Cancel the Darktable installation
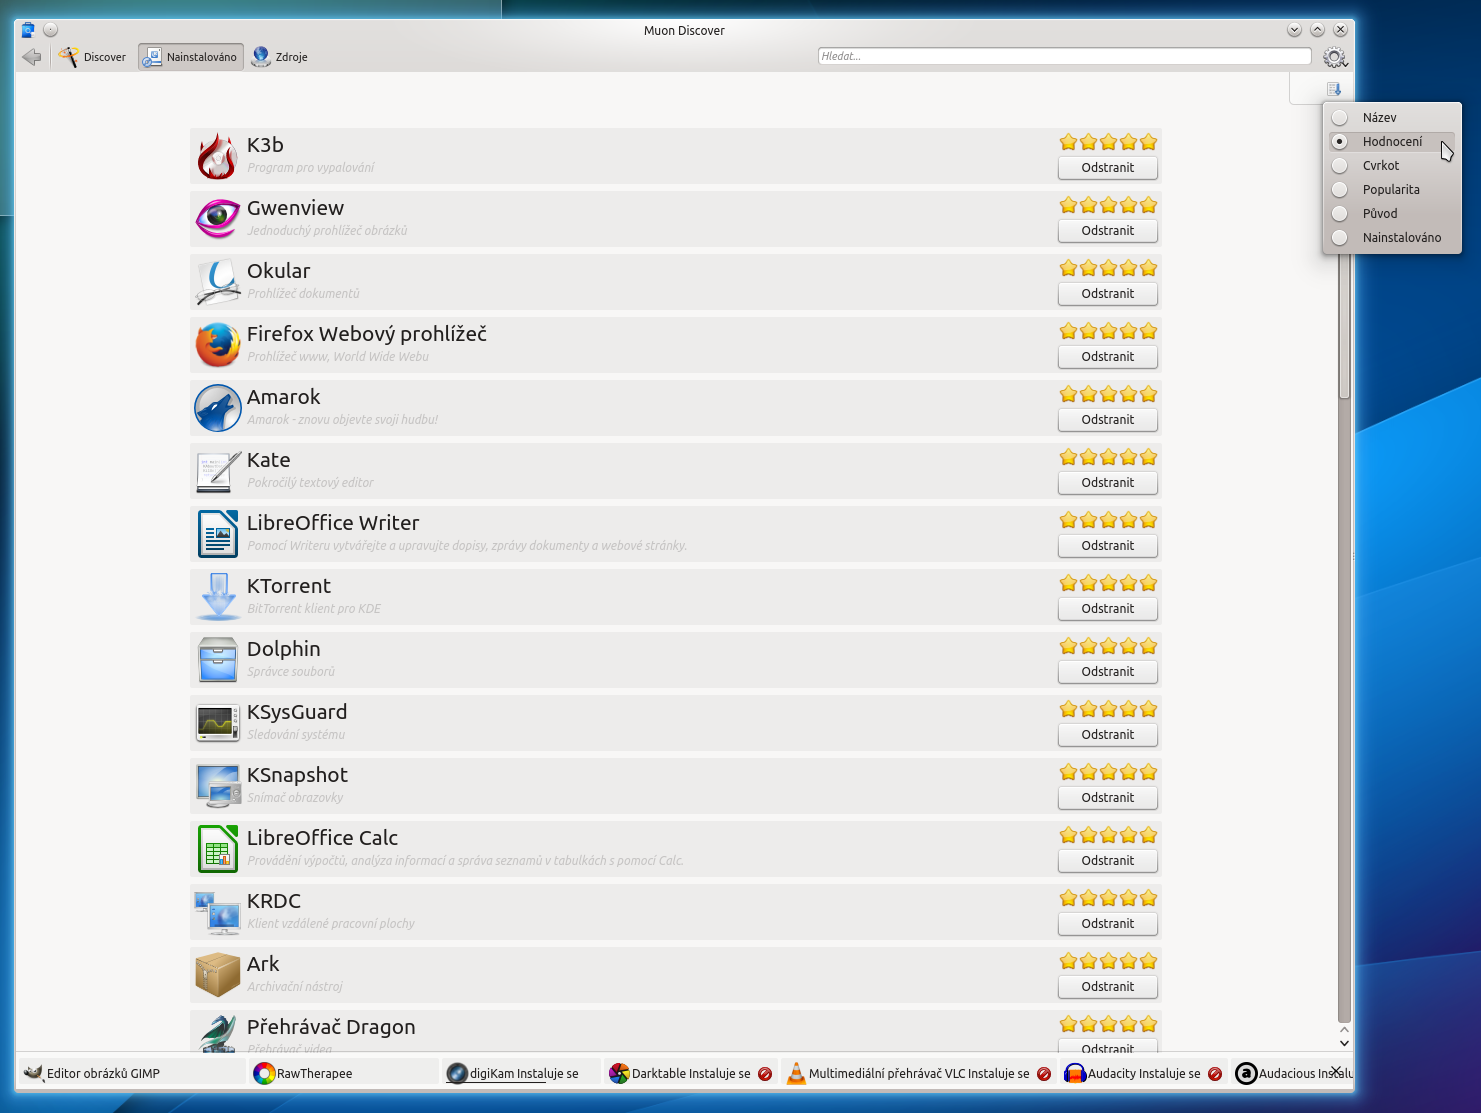This screenshot has width=1481, height=1113. 765,1074
